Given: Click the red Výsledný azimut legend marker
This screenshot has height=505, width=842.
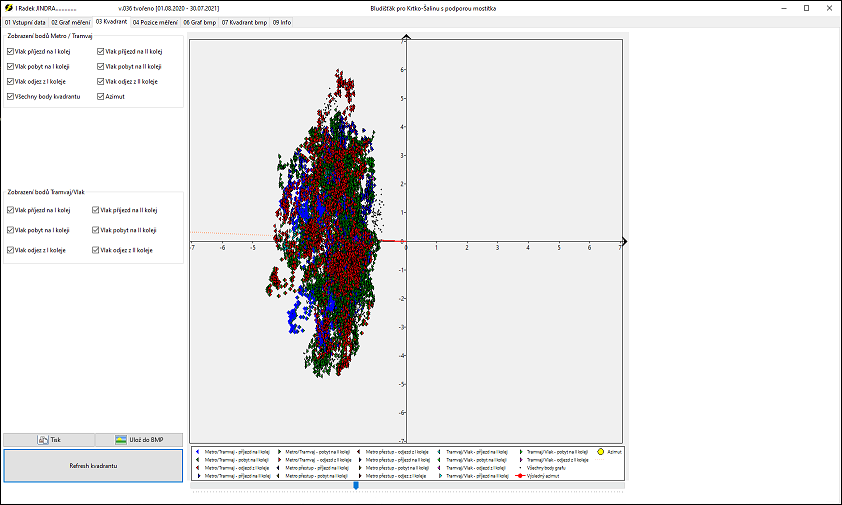Looking at the screenshot, I should (521, 477).
